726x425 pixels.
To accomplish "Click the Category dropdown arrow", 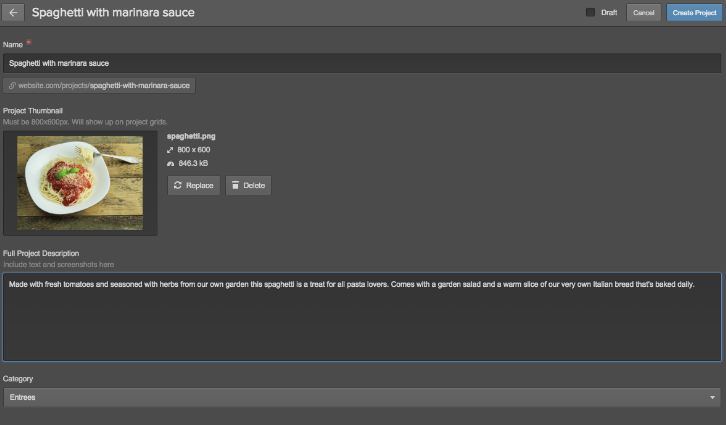I will pos(712,397).
